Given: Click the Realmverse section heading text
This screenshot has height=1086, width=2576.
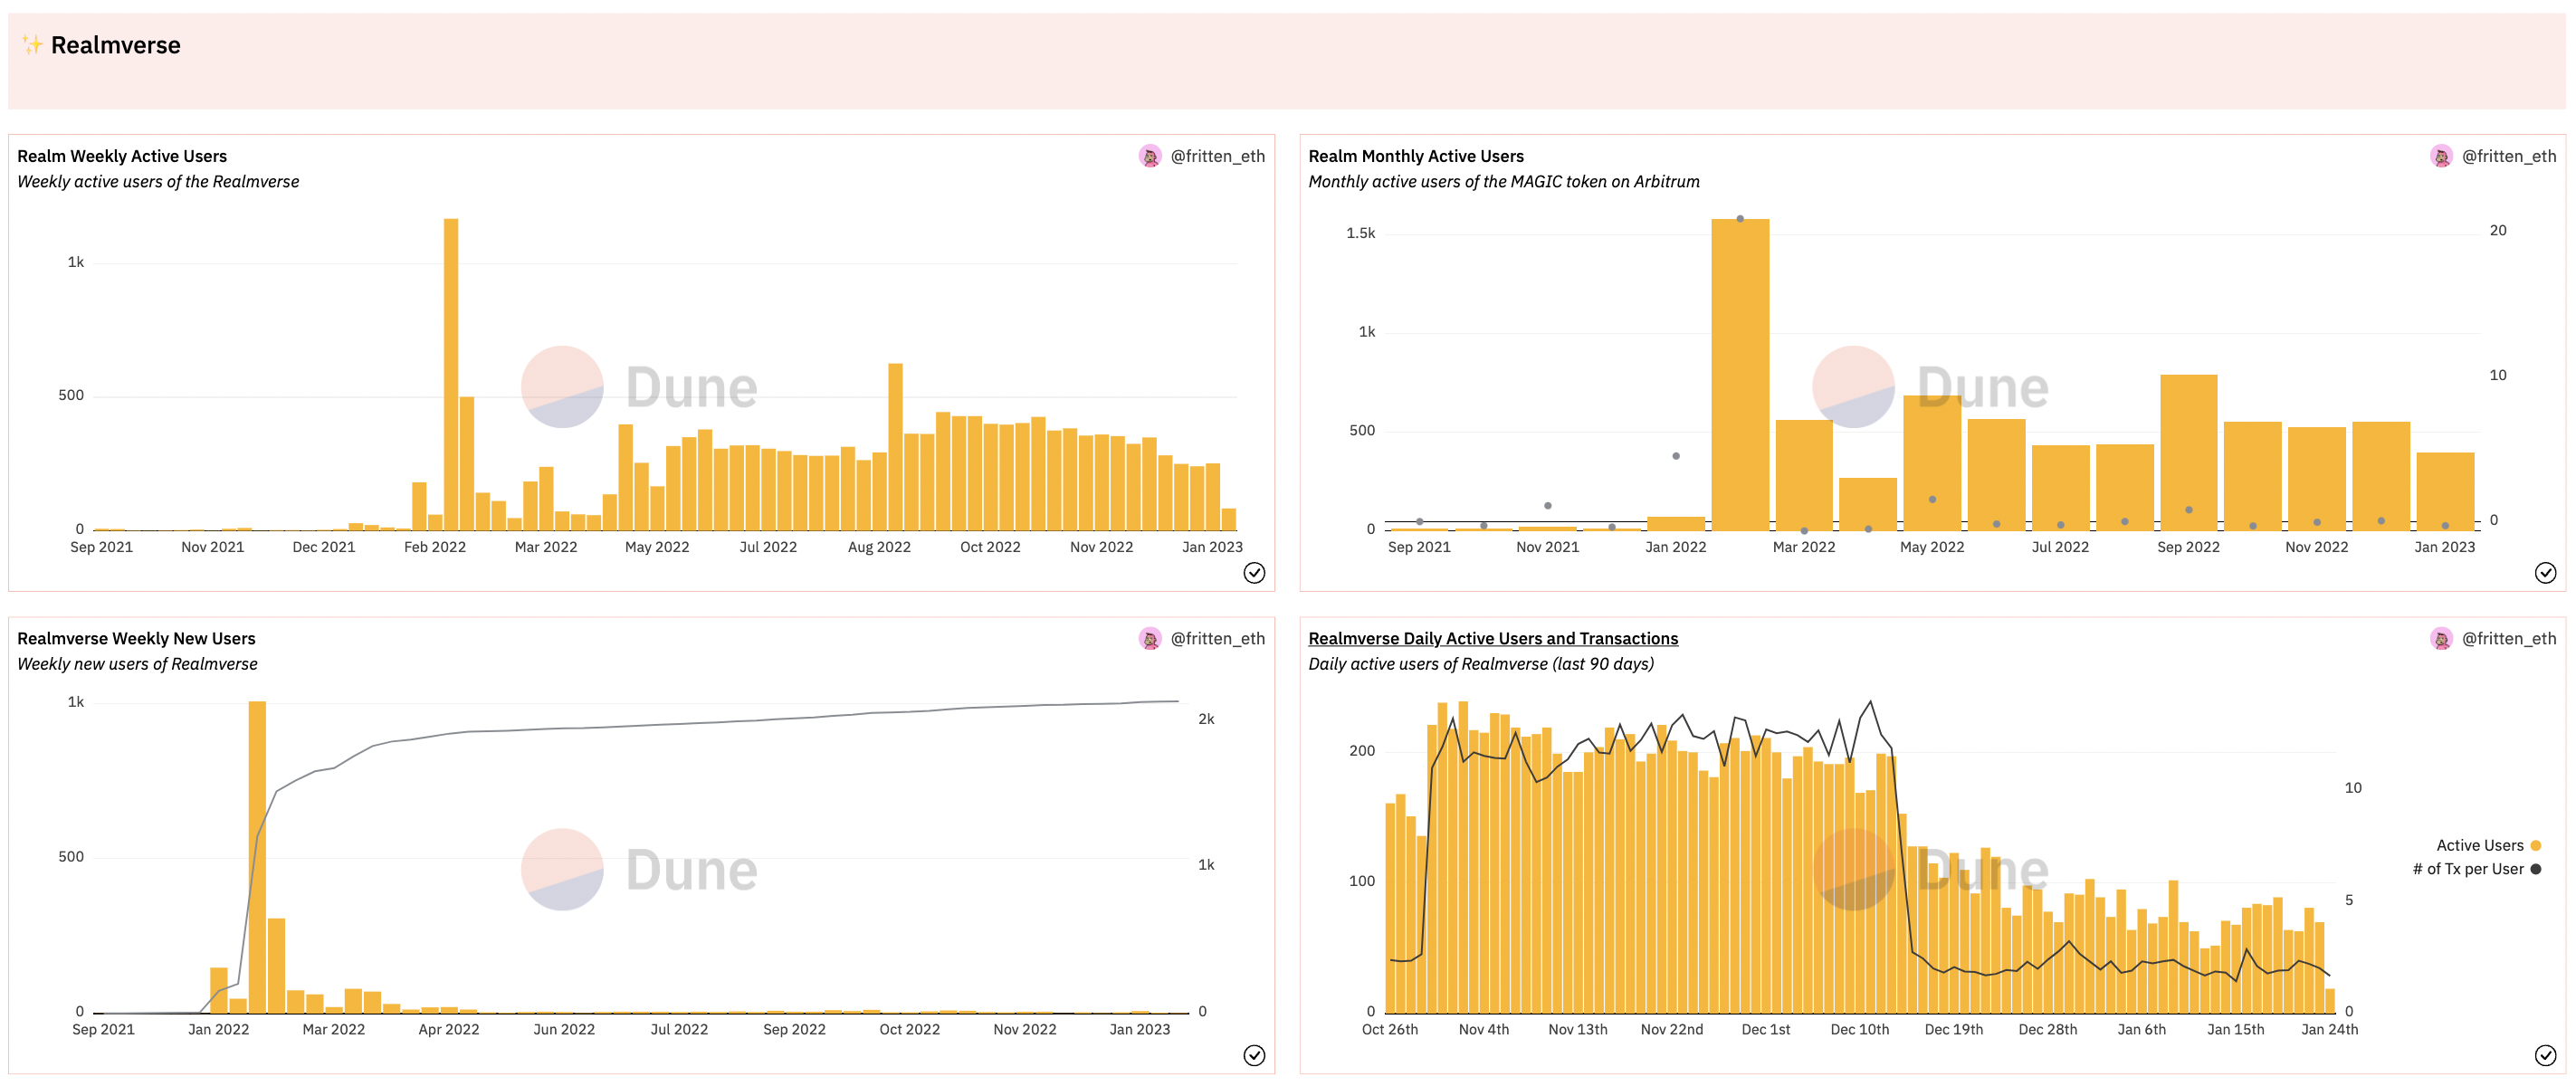Looking at the screenshot, I should coord(116,45).
